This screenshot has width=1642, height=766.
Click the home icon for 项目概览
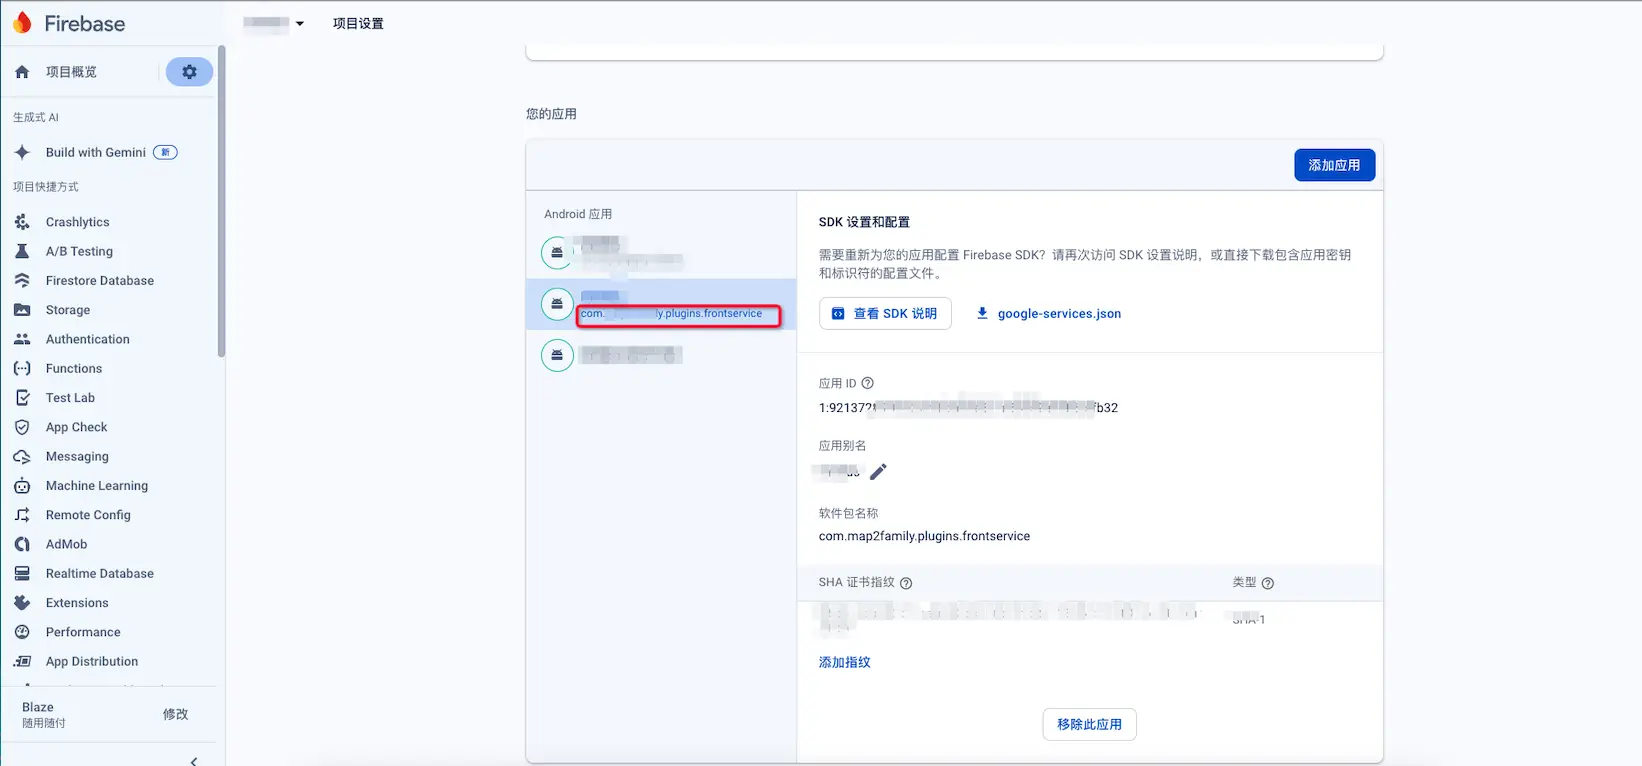pos(22,72)
